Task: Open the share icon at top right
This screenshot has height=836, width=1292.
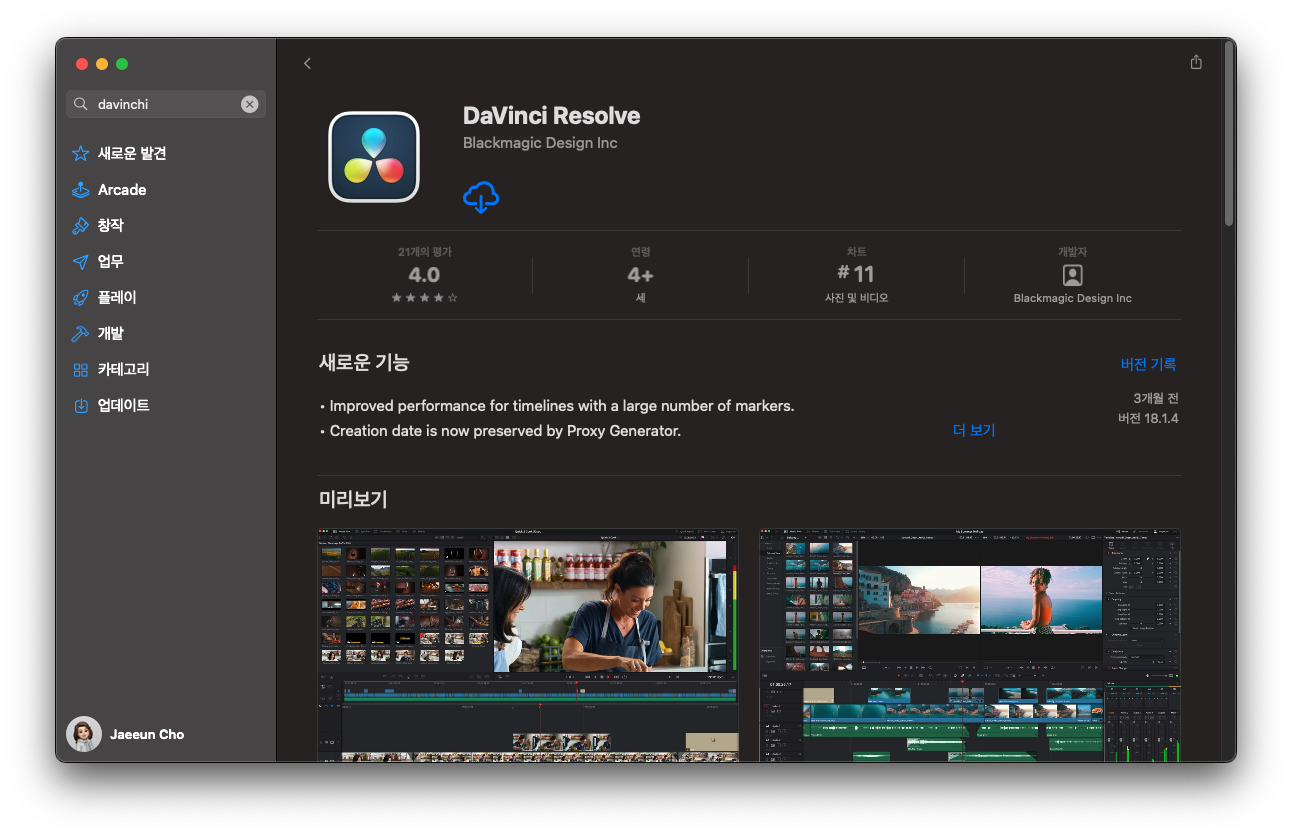Action: (1196, 62)
